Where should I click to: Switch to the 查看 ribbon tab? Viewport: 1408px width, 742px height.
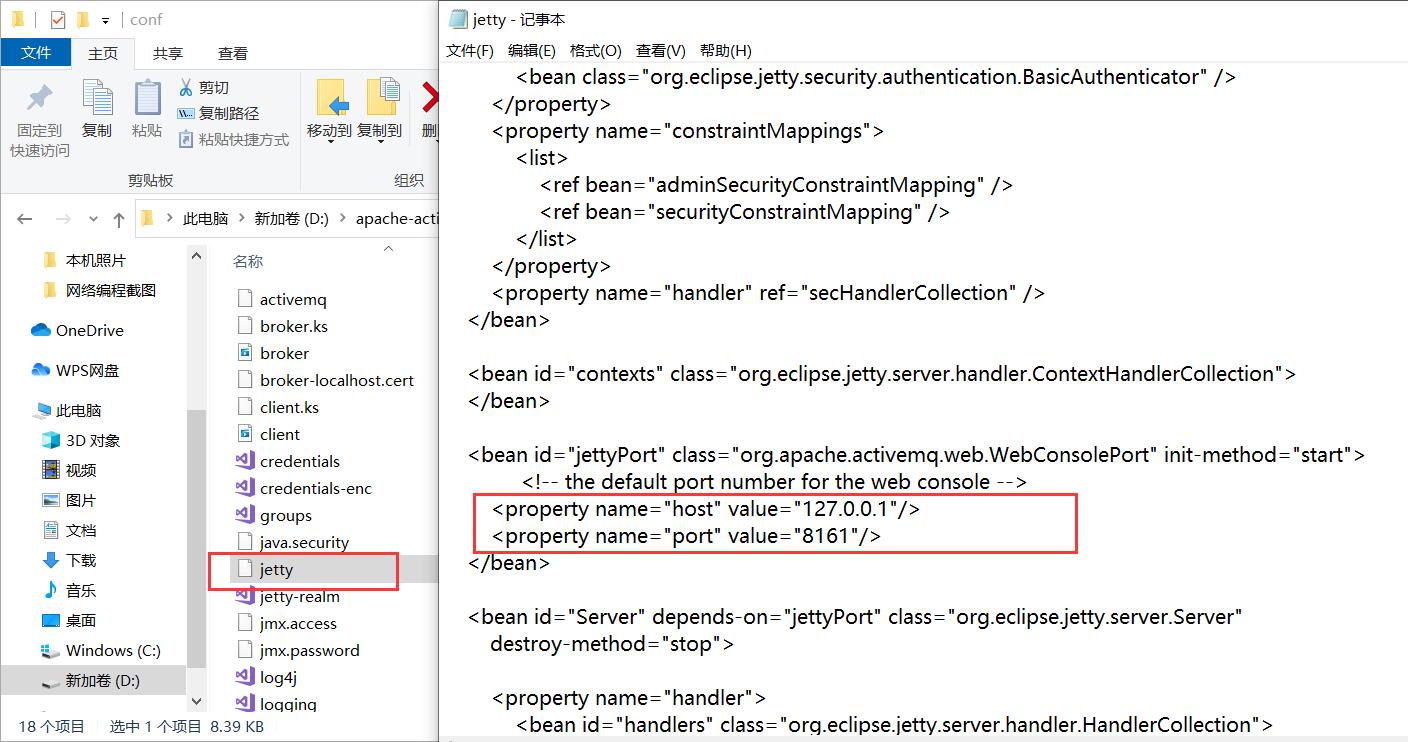click(x=233, y=54)
